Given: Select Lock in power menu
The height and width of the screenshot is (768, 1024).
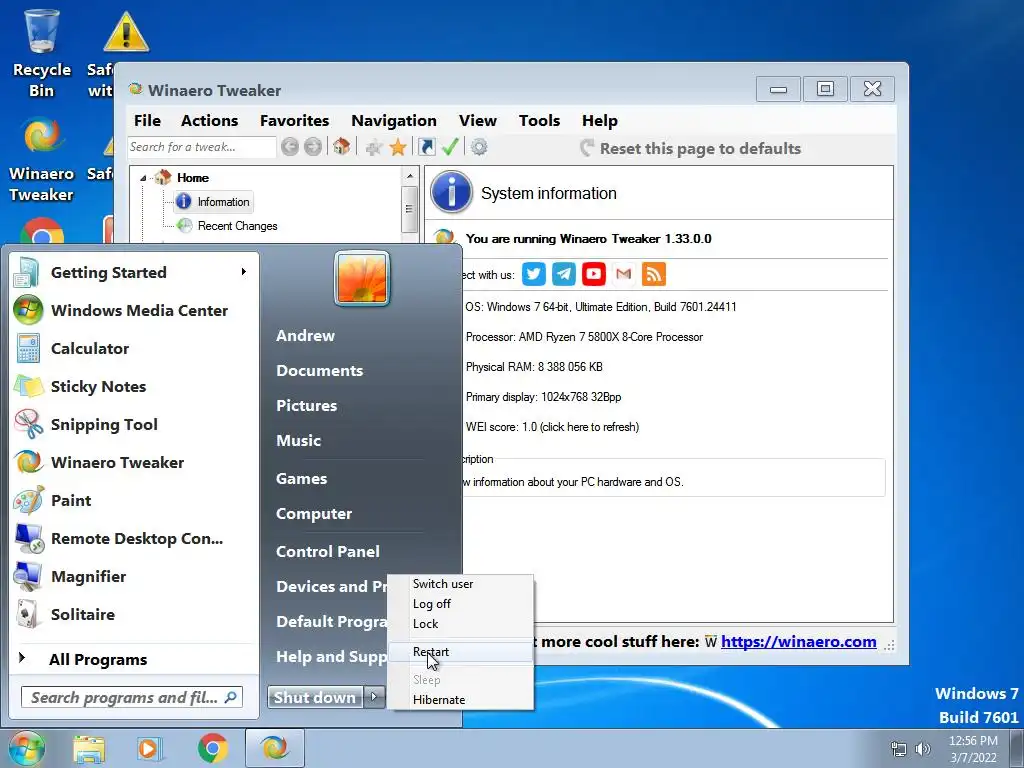Looking at the screenshot, I should pos(460,624).
